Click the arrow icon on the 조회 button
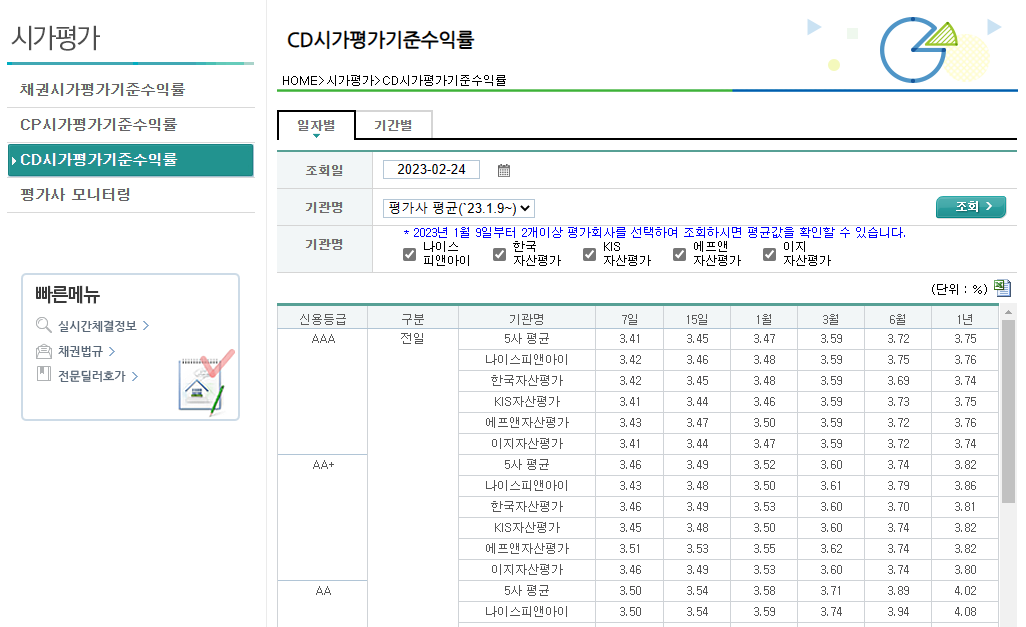The width and height of the screenshot is (1026, 627). click(990, 206)
